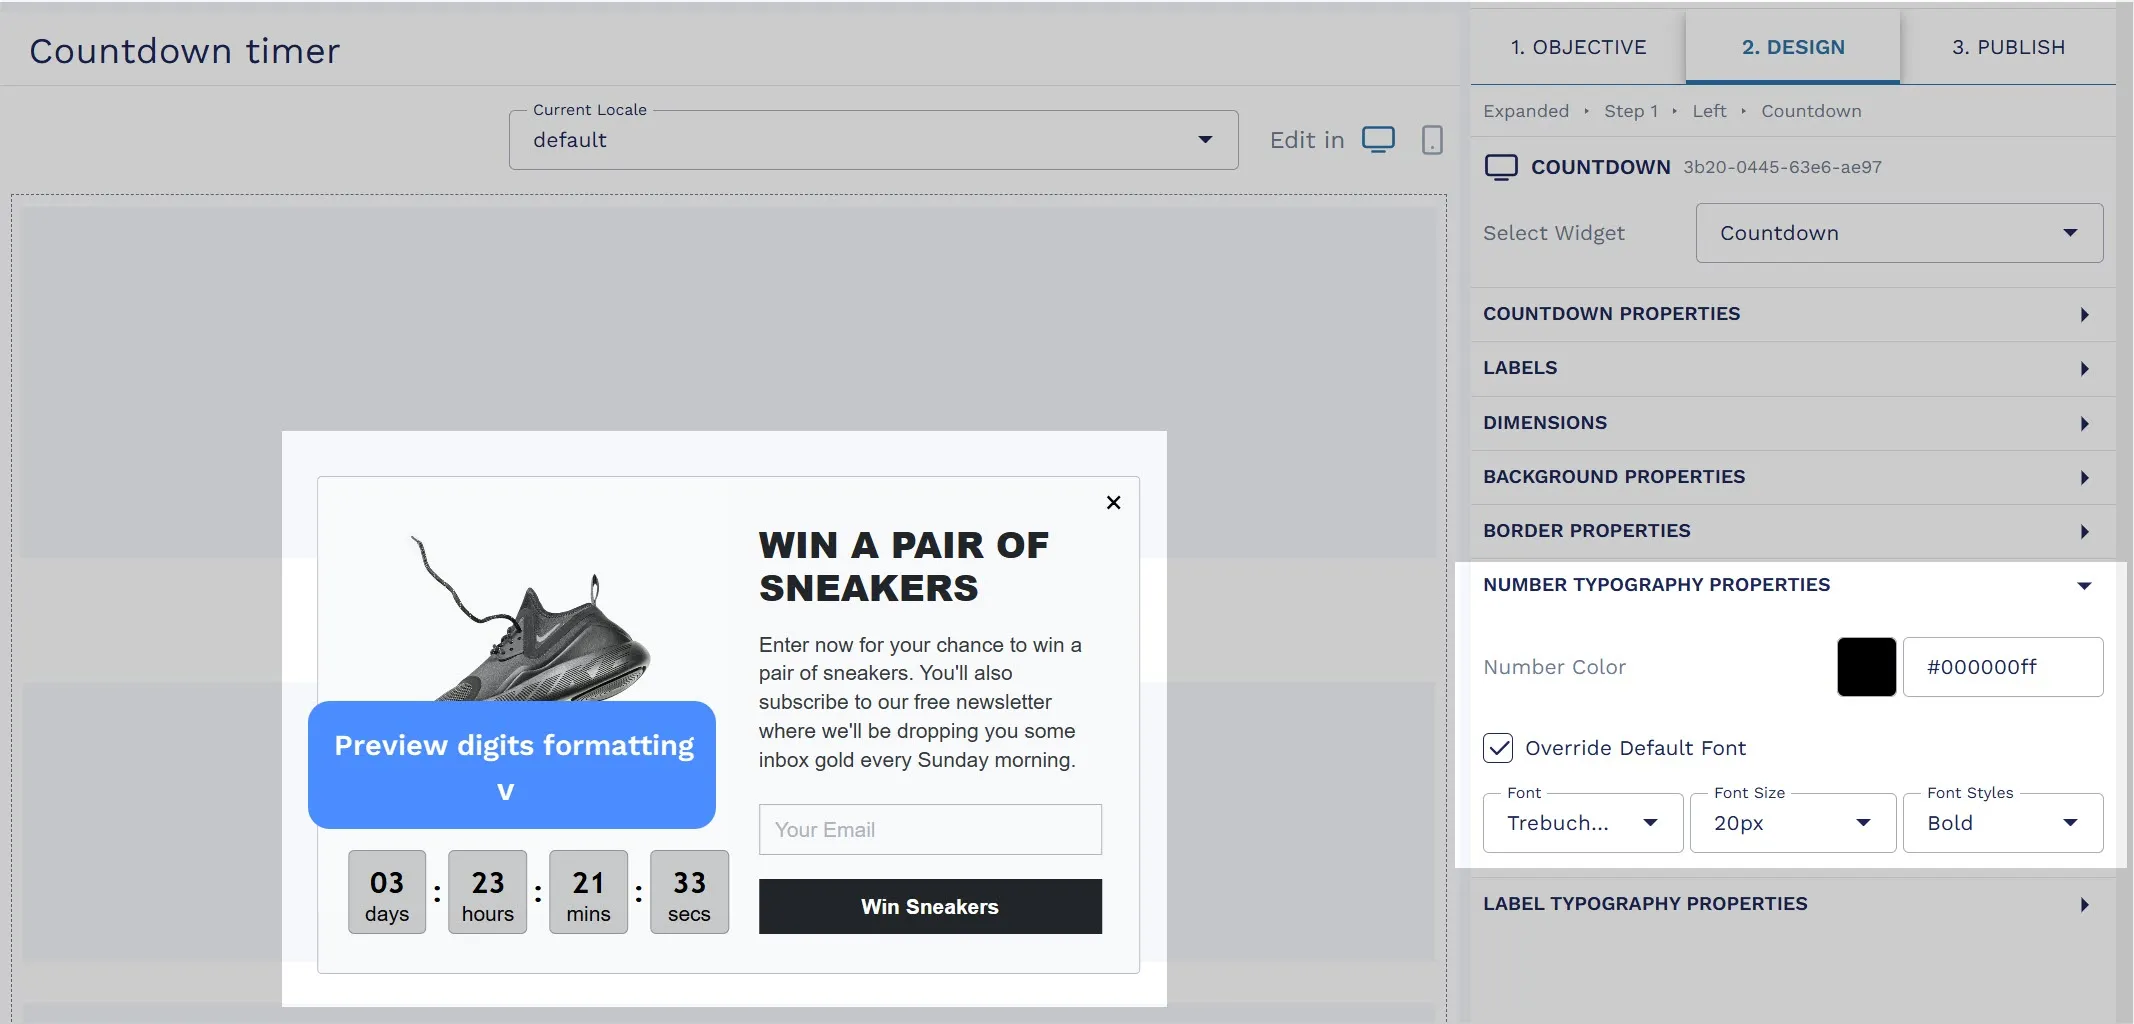Open the Current Locale dropdown
Screen dimensions: 2134x1024
[x=873, y=140]
